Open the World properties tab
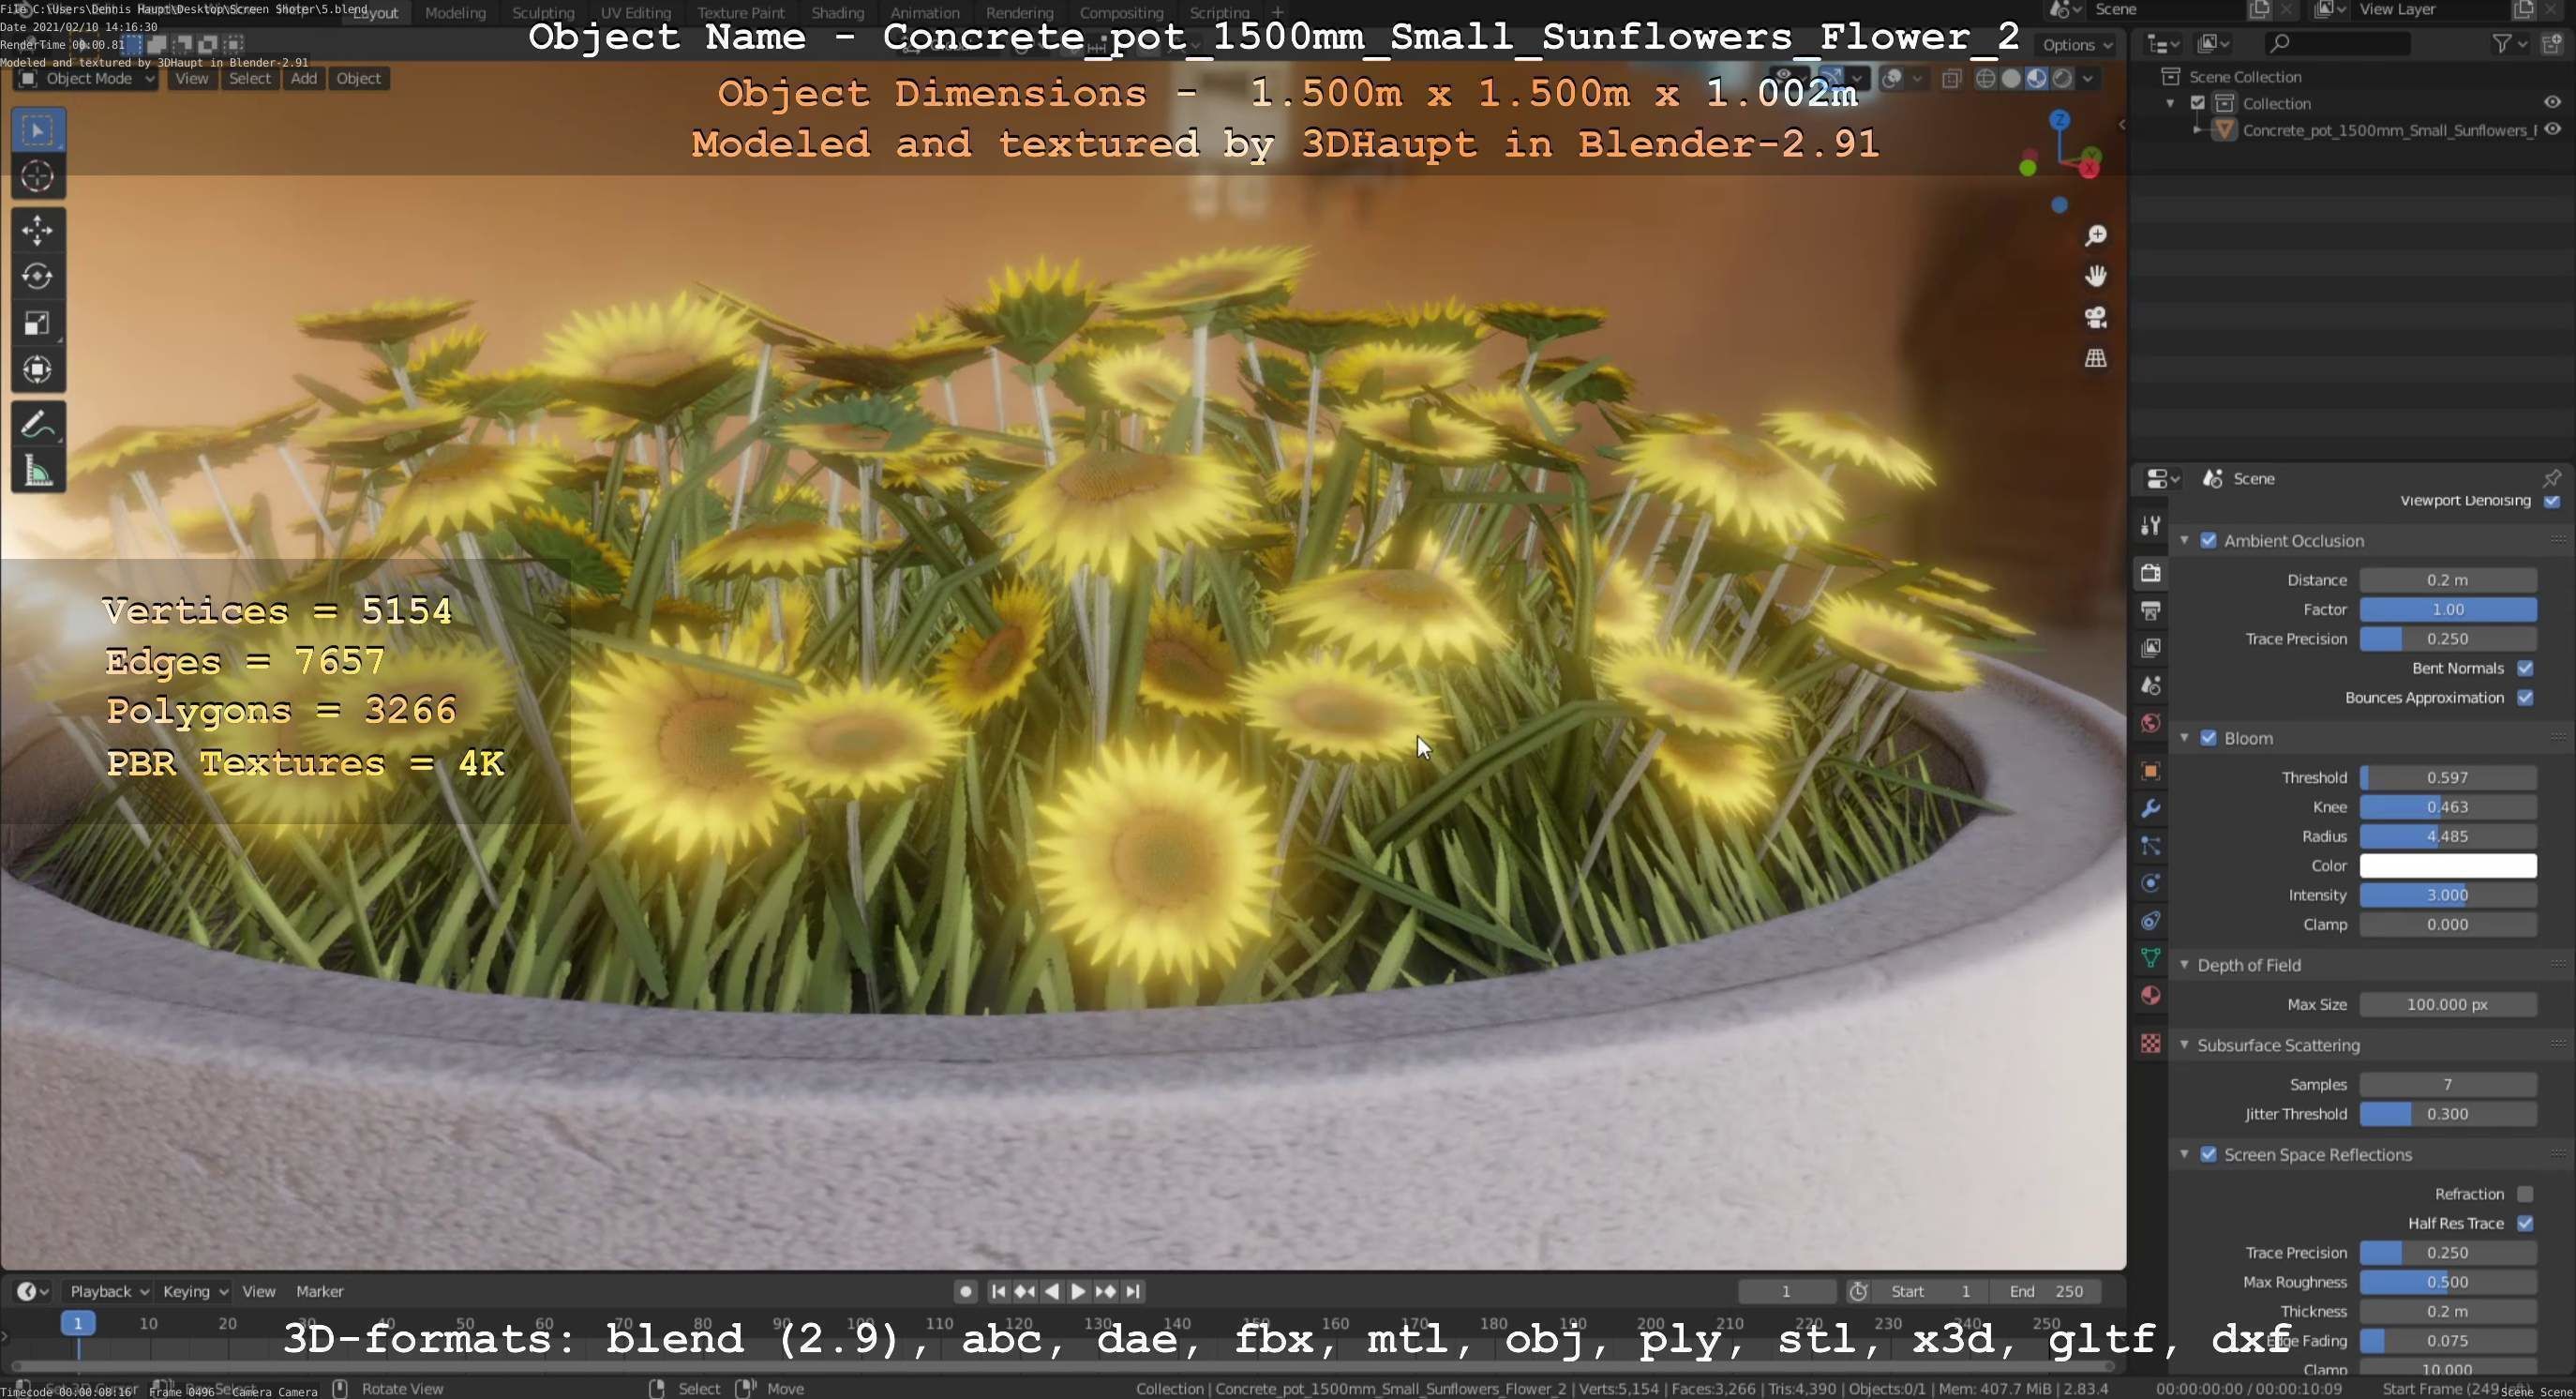 pyautogui.click(x=2151, y=723)
